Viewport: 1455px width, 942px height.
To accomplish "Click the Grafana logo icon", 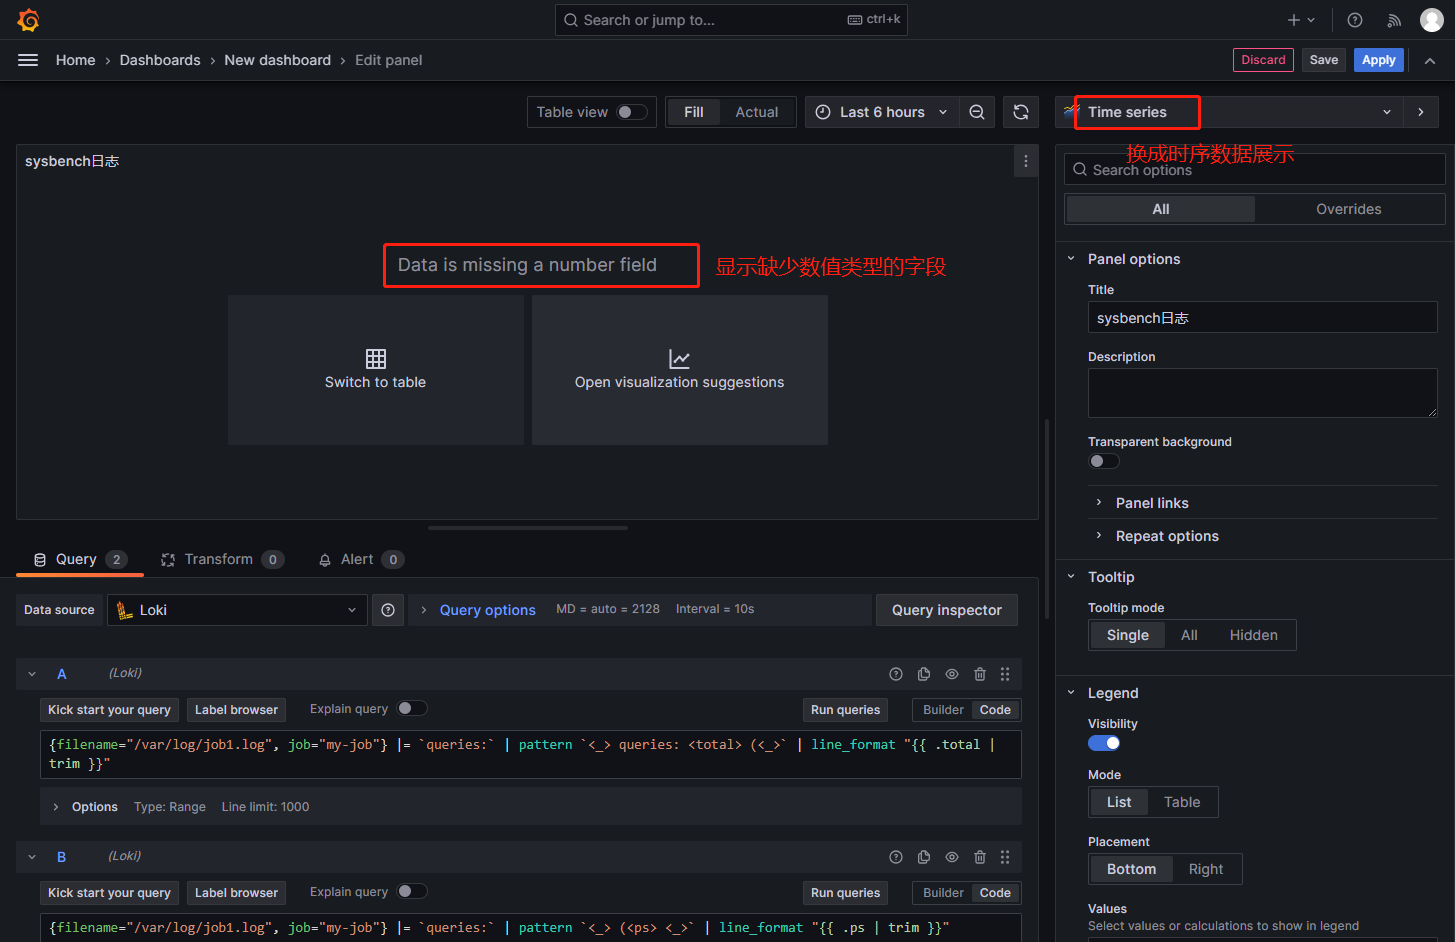I will click(28, 20).
